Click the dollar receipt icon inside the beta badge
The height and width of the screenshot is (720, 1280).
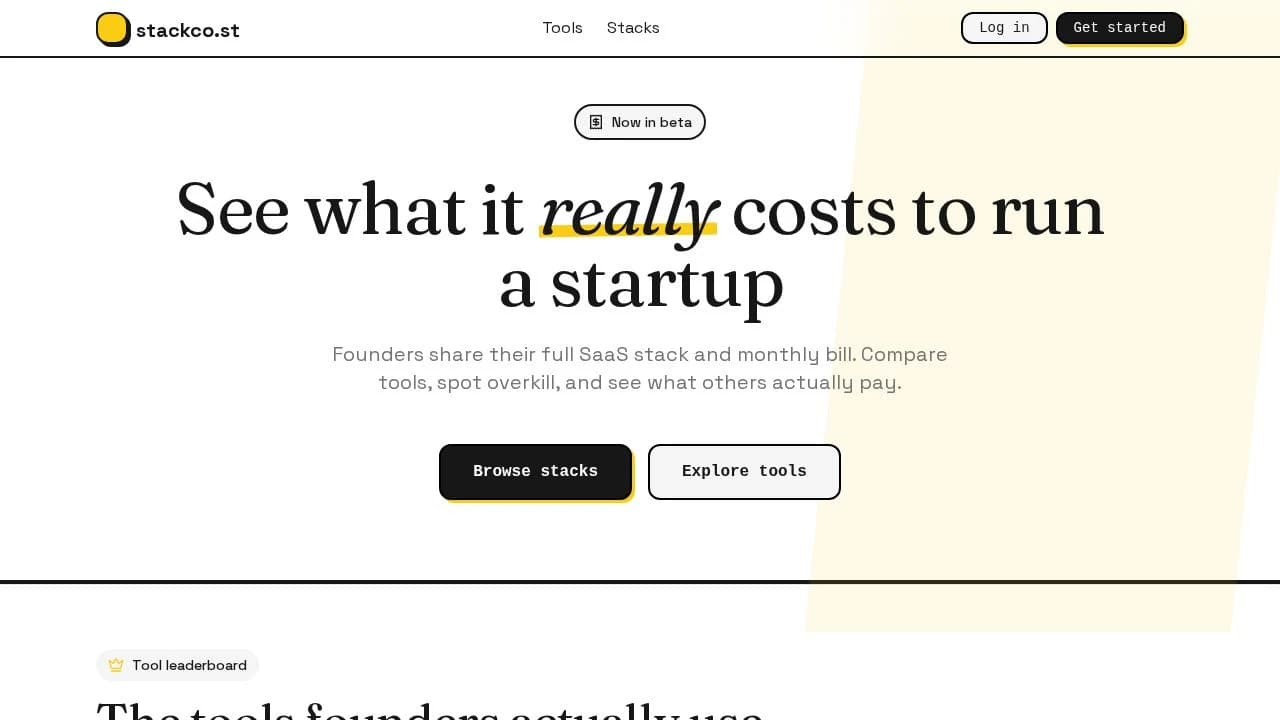pos(597,122)
